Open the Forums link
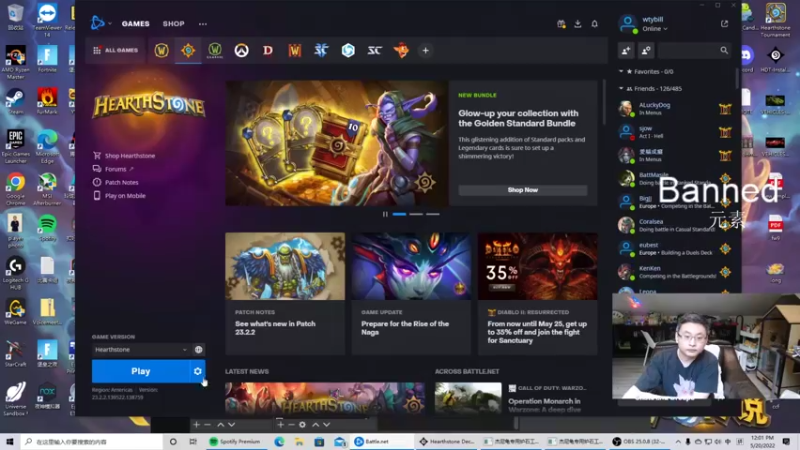The width and height of the screenshot is (800, 450). pos(114,169)
